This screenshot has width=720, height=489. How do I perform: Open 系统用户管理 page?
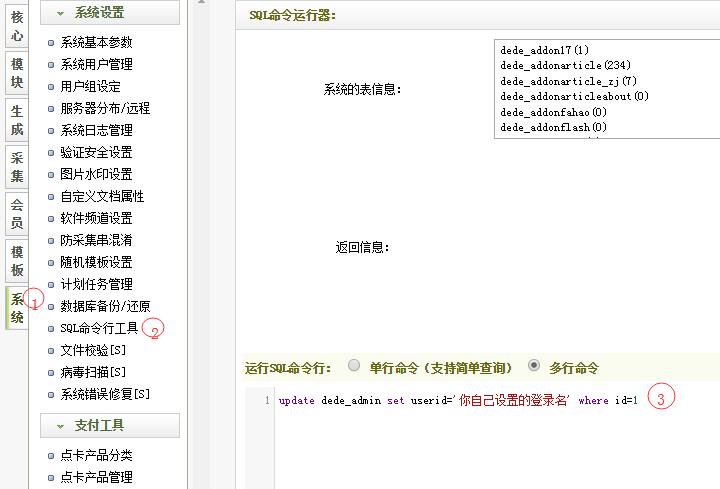(96, 64)
